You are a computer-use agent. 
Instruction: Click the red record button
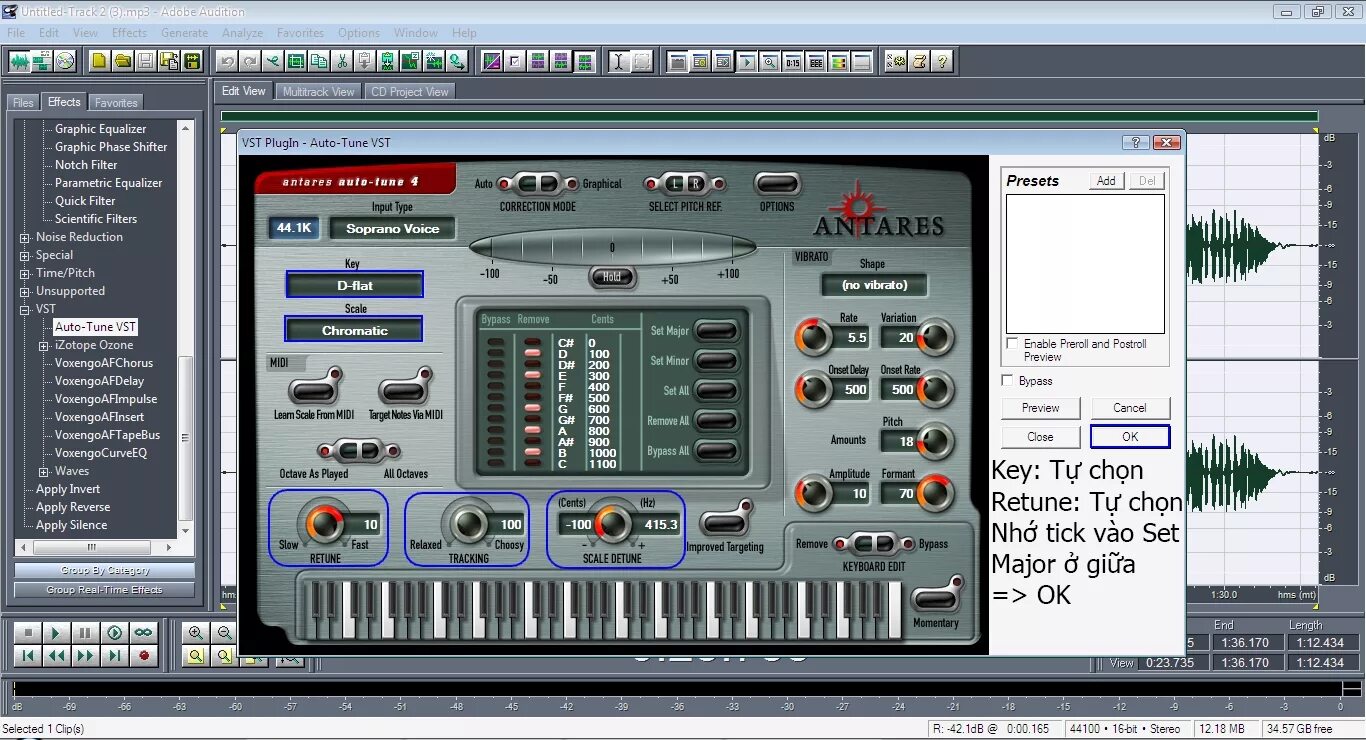[x=144, y=656]
